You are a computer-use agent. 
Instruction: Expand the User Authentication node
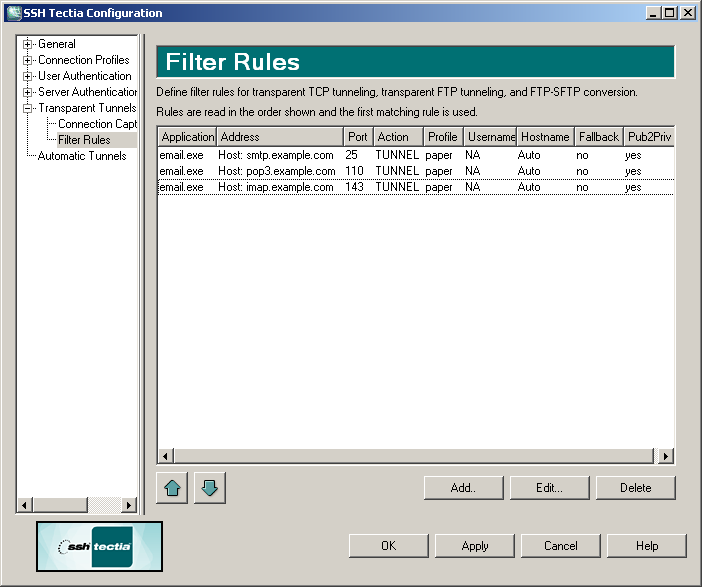click(x=27, y=76)
